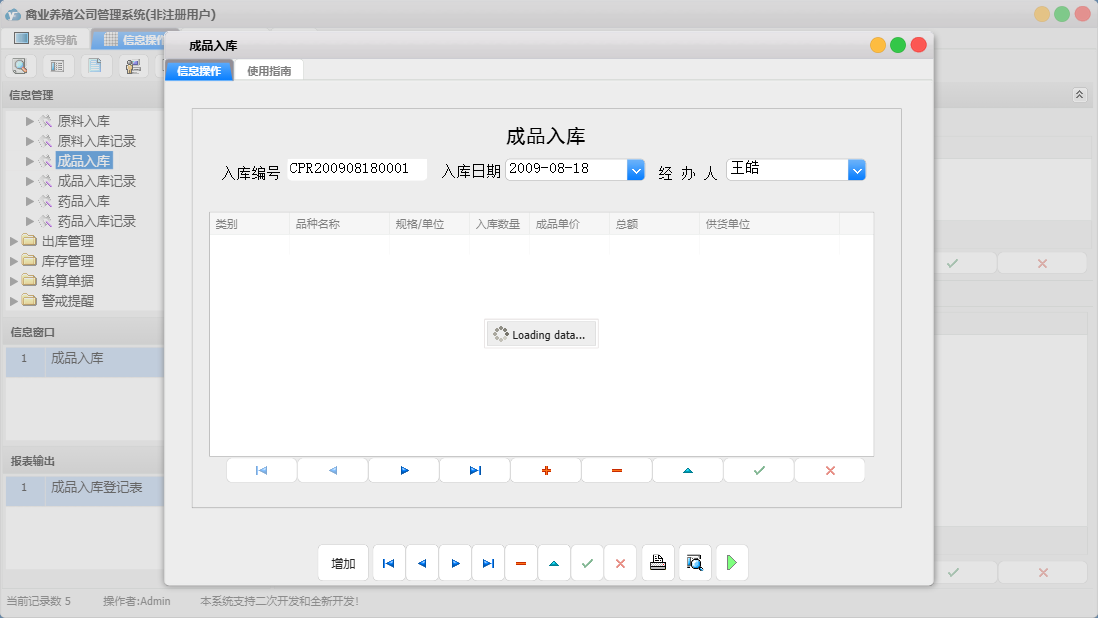Jump to first record using the navigation icon
Screen dimensions: 1098x618
pos(261,470)
